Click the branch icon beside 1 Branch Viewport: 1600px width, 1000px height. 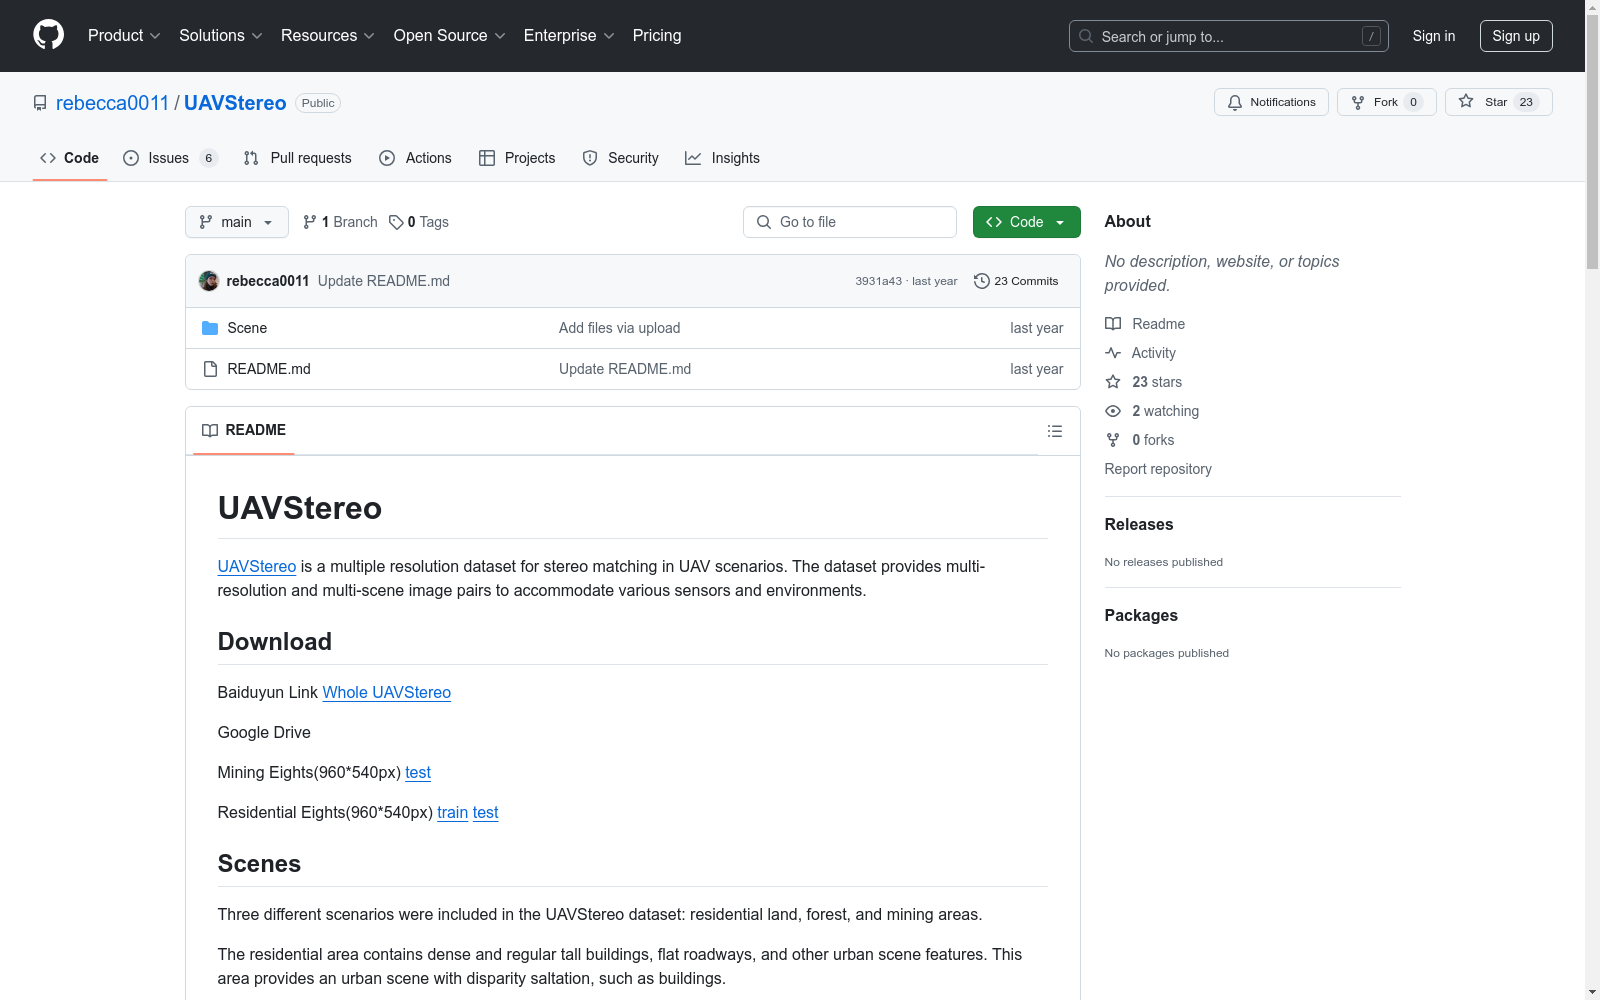310,222
